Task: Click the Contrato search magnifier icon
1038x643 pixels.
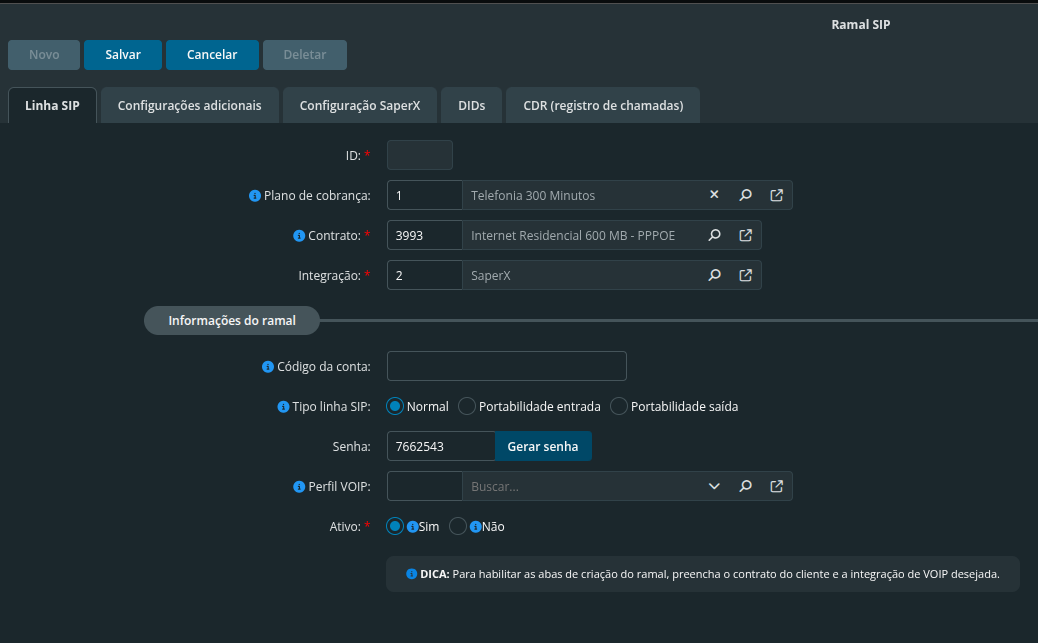Action: coord(714,235)
